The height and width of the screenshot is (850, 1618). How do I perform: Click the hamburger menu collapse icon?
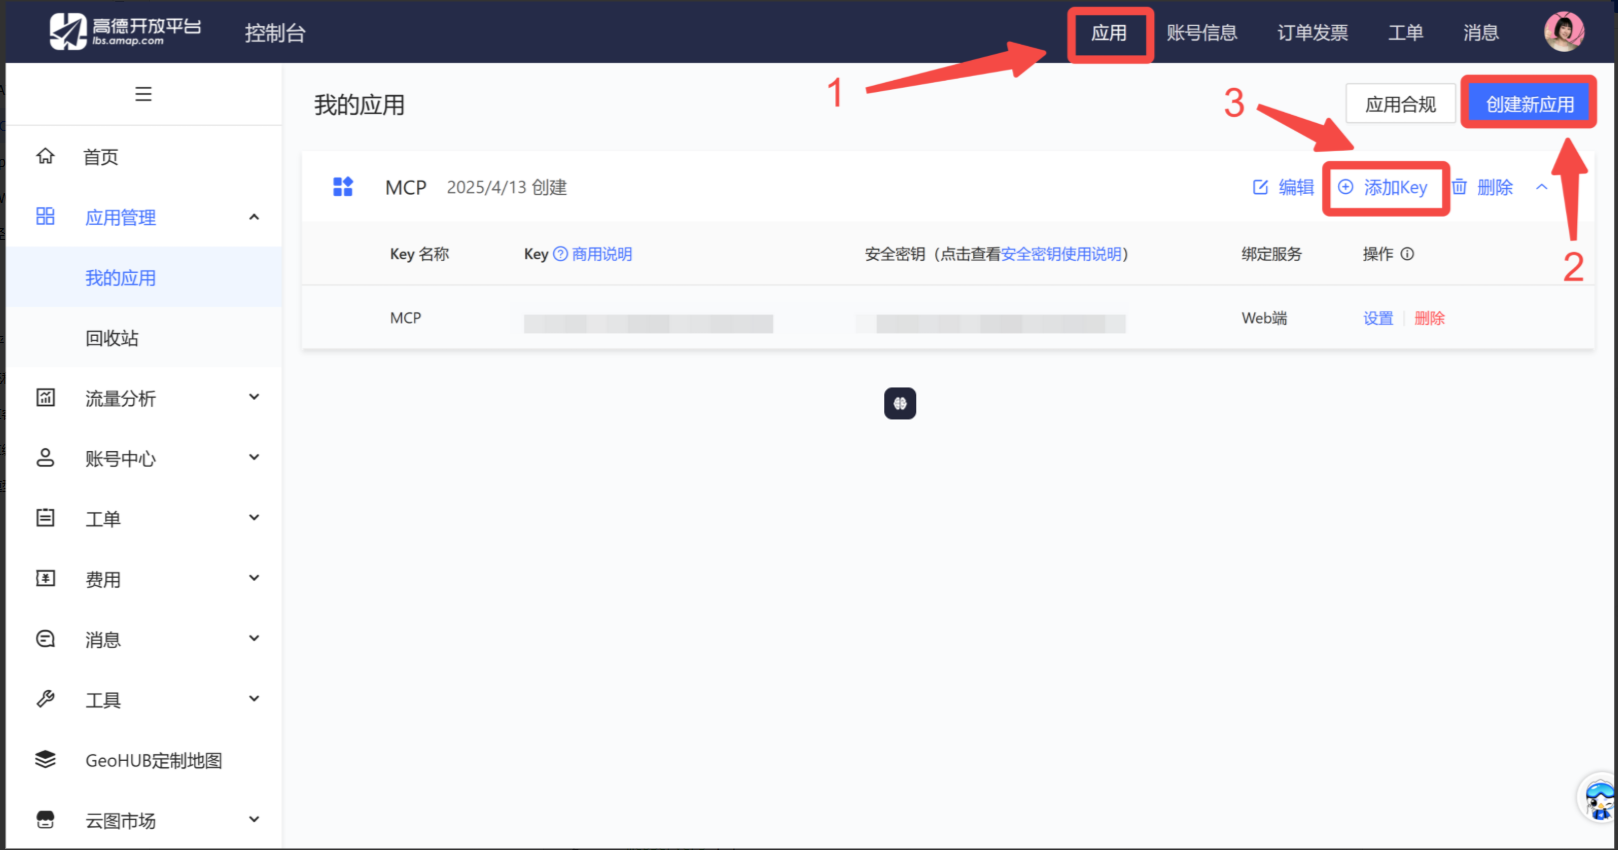[x=143, y=94]
